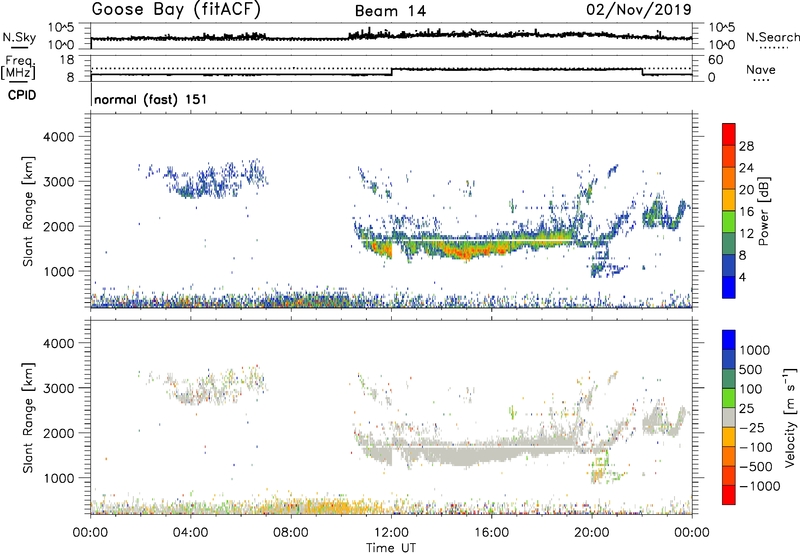Click the '20:00' time tick label
This screenshot has width=800, height=554.
[591, 533]
